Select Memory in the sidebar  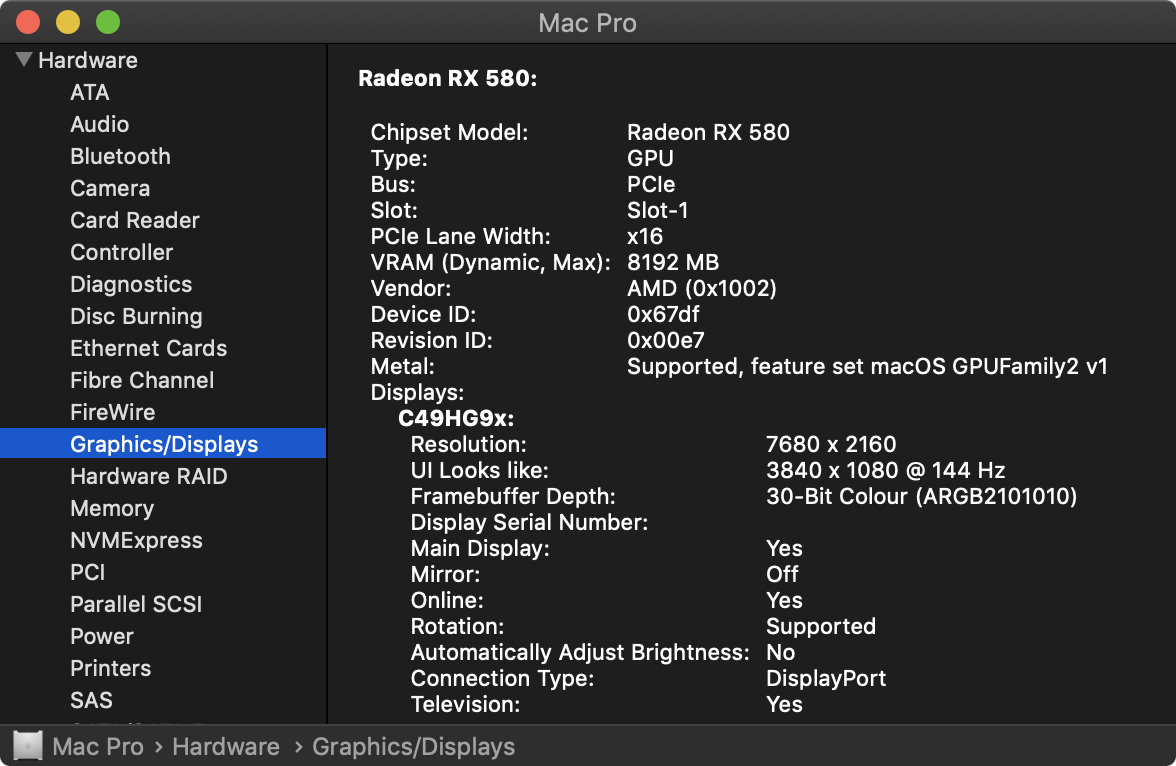112,509
